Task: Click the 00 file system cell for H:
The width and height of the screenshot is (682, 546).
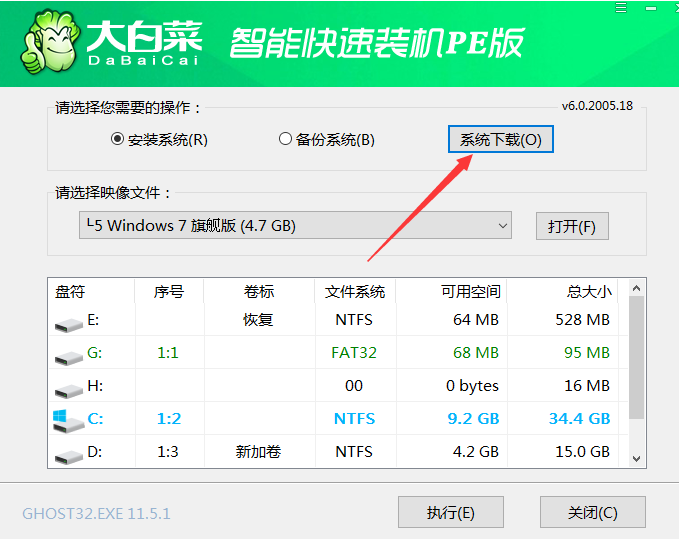Action: (x=354, y=386)
